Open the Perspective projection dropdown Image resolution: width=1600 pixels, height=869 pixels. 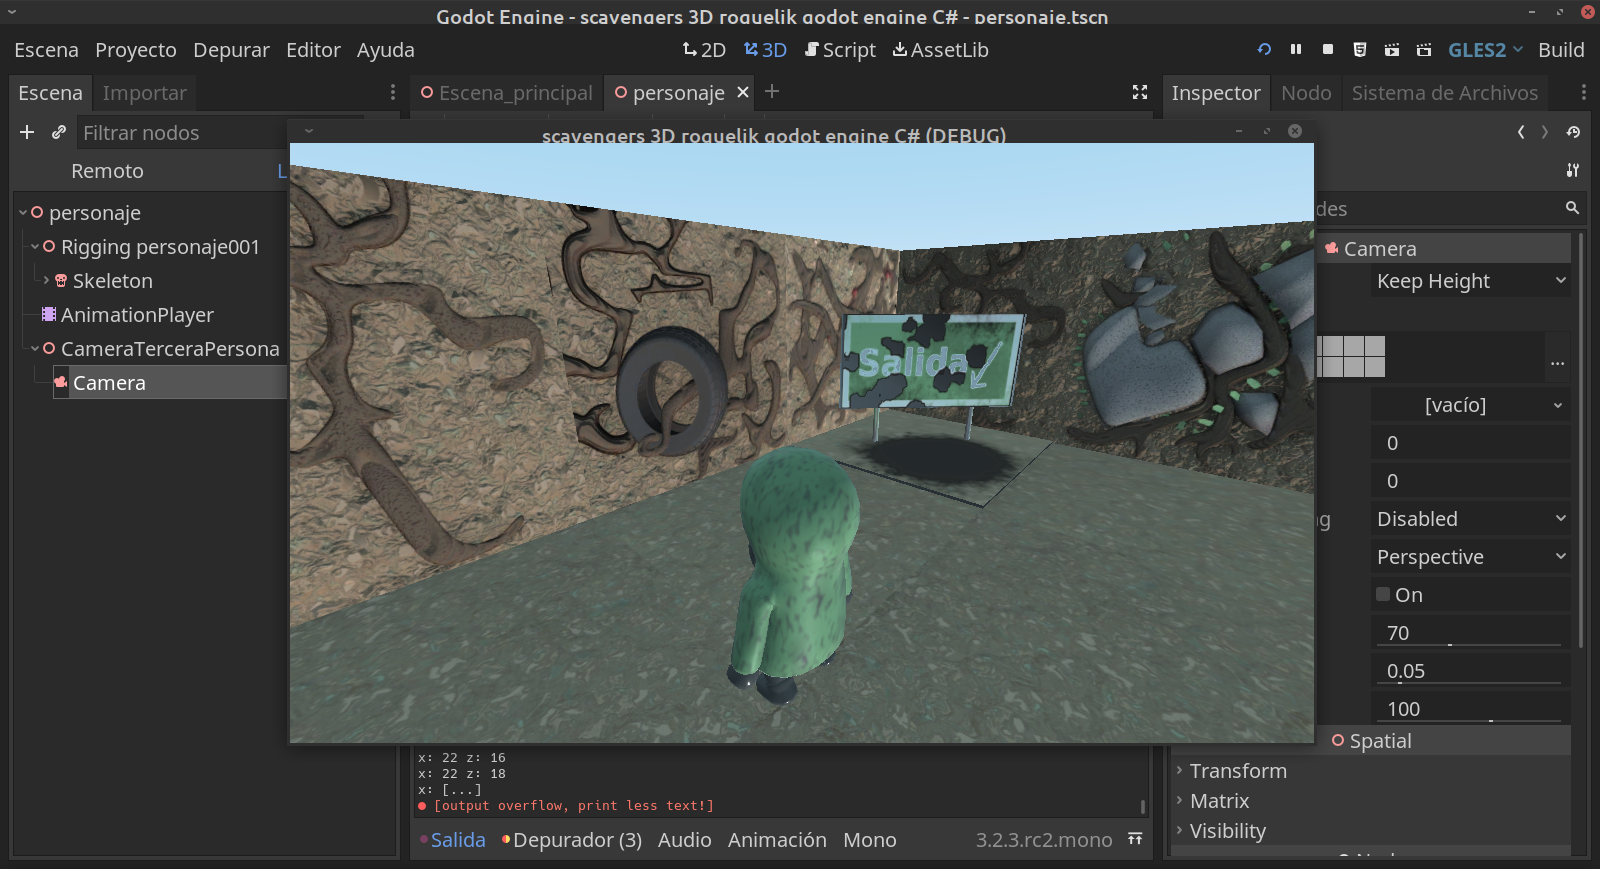pos(1470,557)
